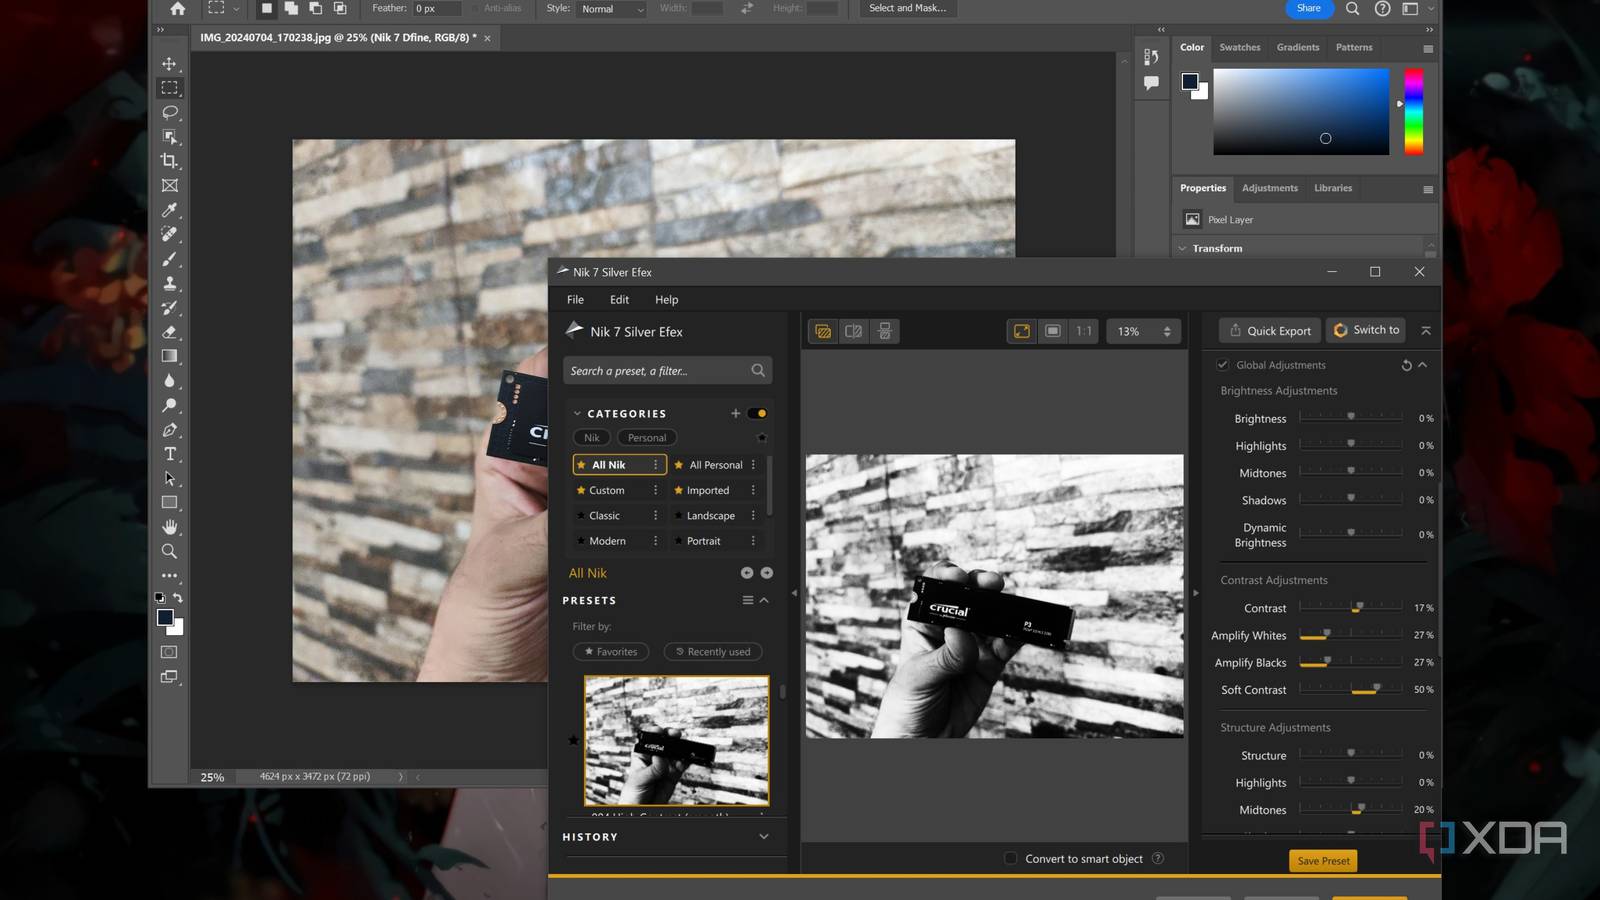Select the Brush tool in Photoshop

169,259
